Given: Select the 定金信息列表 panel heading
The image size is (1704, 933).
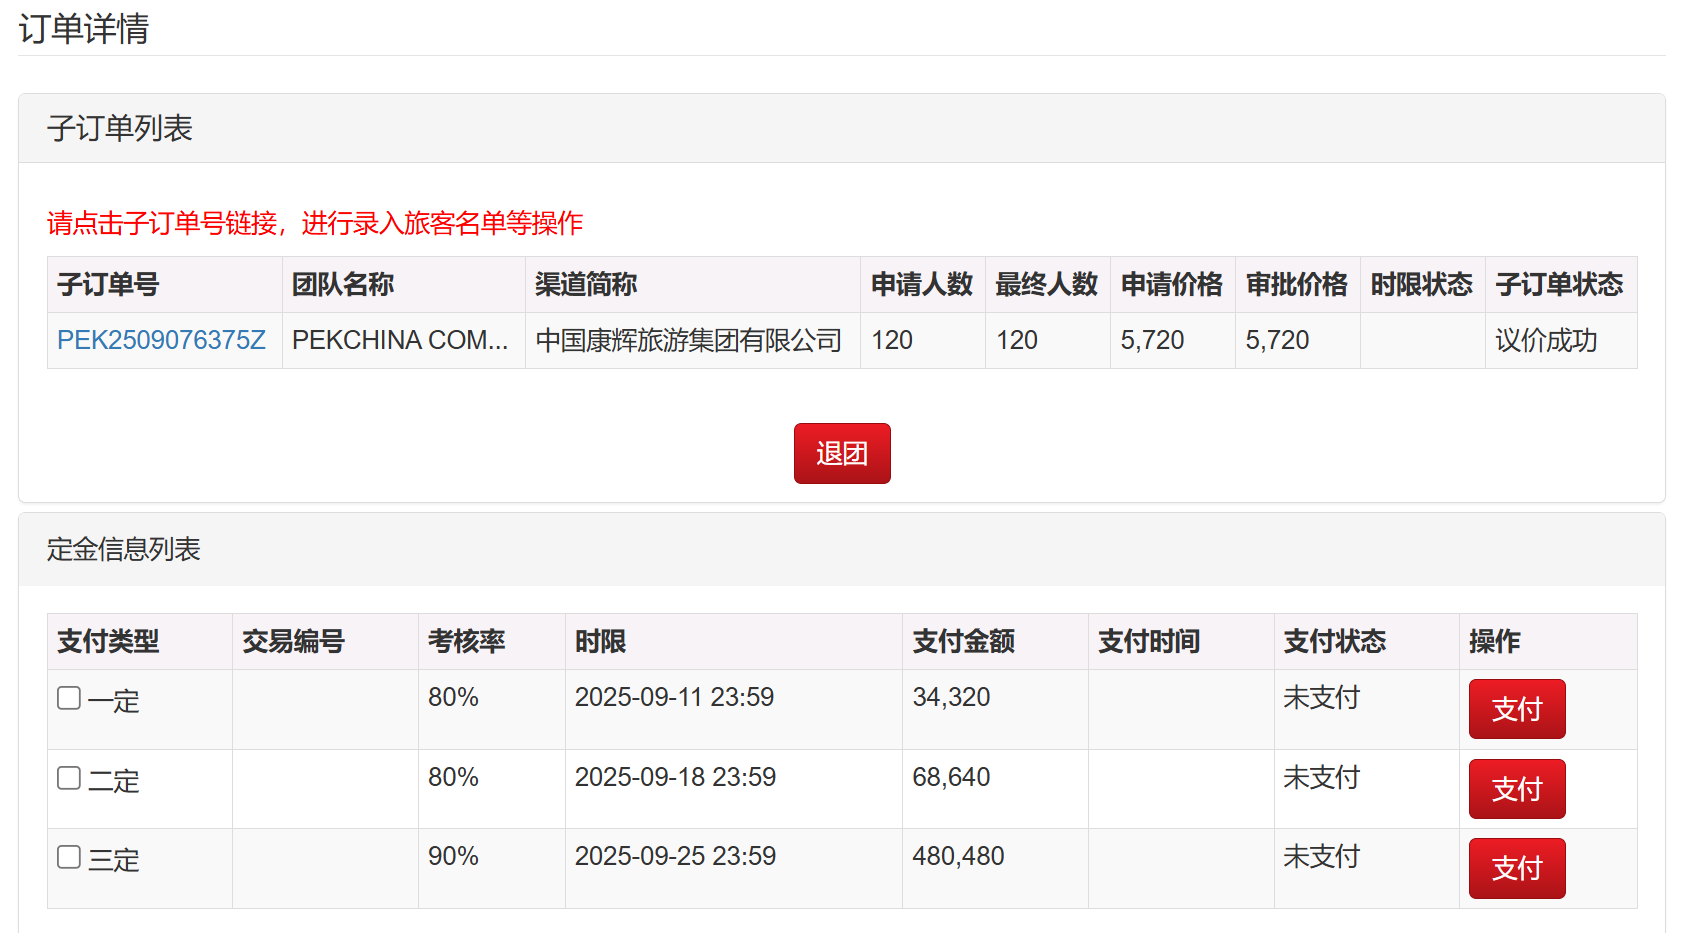Looking at the screenshot, I should click(124, 549).
